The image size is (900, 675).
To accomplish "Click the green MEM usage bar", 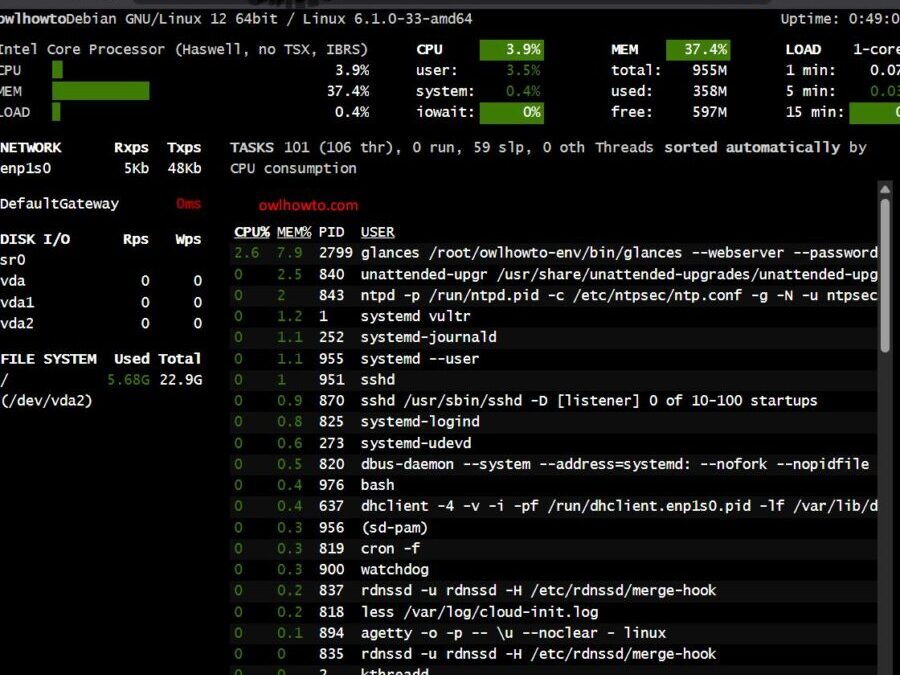I will (100, 91).
